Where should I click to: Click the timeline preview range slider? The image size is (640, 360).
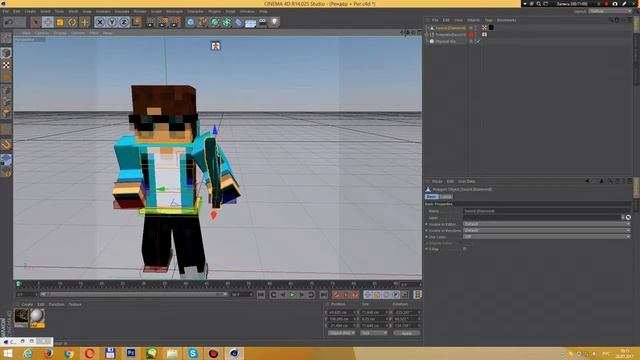[133, 294]
